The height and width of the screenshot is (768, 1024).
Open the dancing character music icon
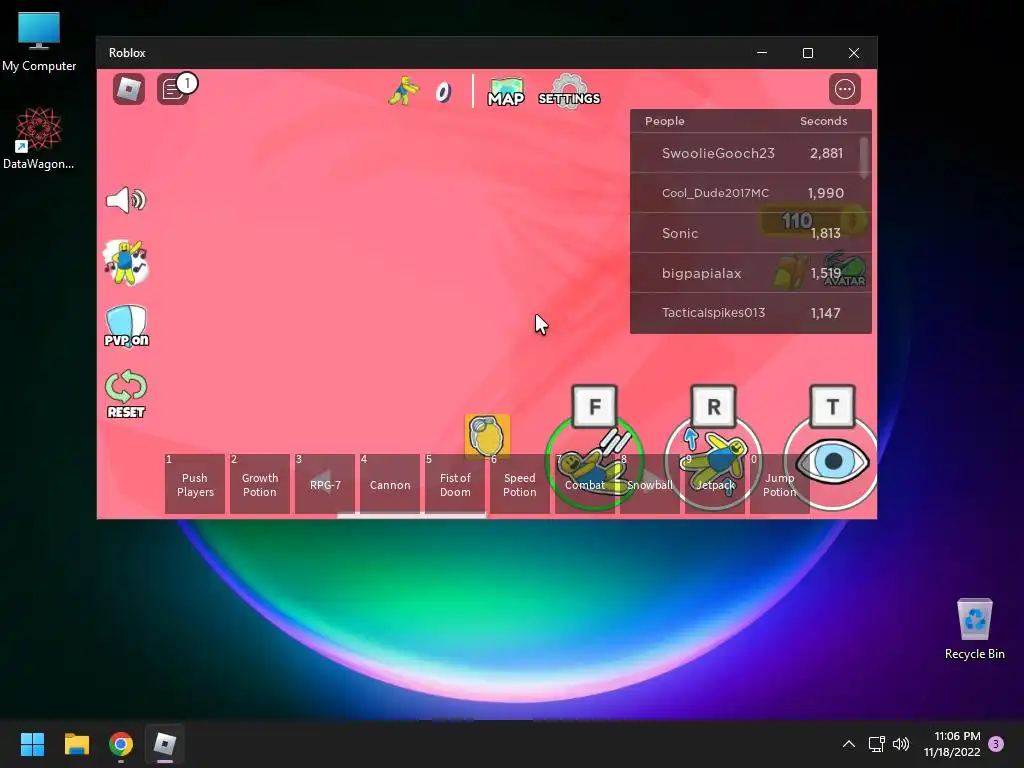125,263
